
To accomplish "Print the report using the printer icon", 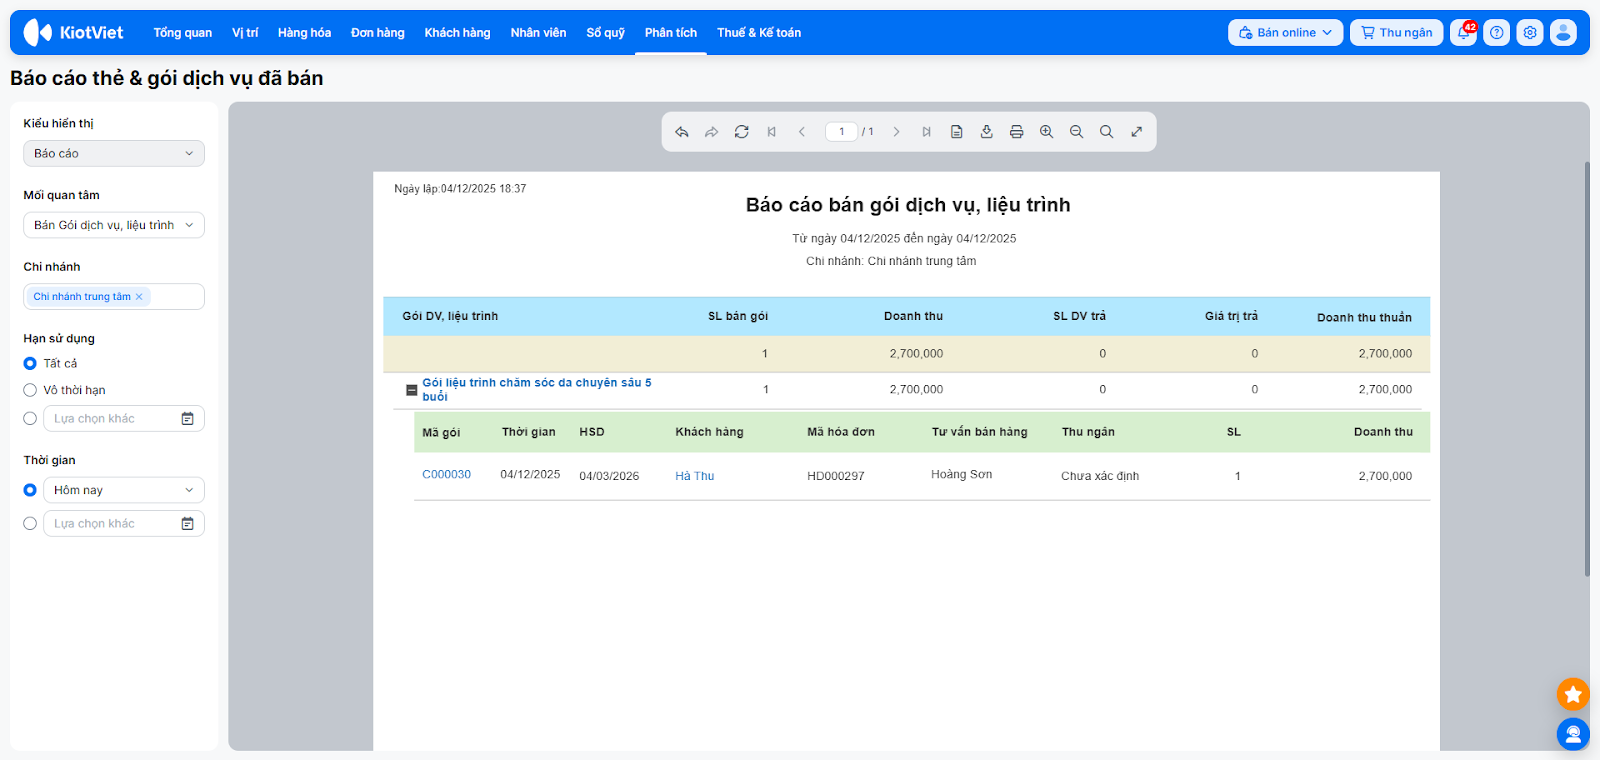I will 1016,132.
